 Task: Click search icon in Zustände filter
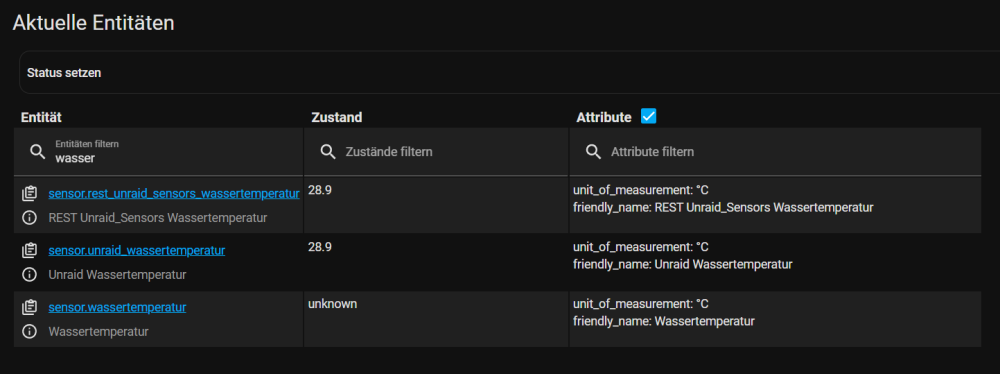[x=328, y=152]
